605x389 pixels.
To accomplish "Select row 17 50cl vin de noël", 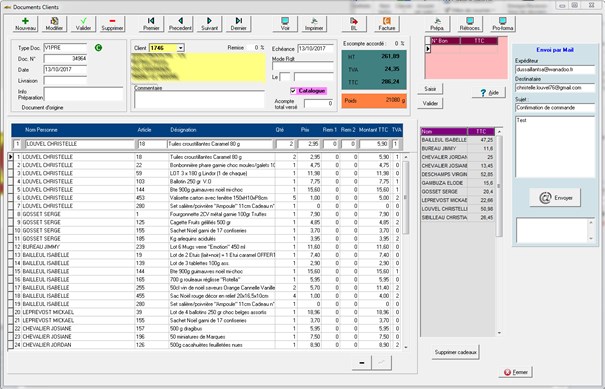I will (x=204, y=288).
